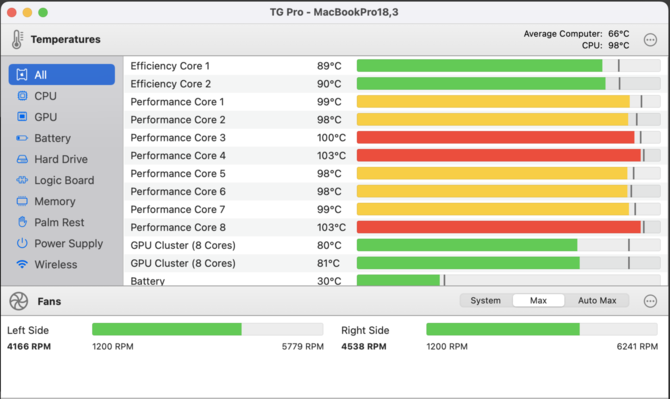The image size is (670, 399).
Task: Click the Palm Rest hand icon
Action: click(23, 222)
